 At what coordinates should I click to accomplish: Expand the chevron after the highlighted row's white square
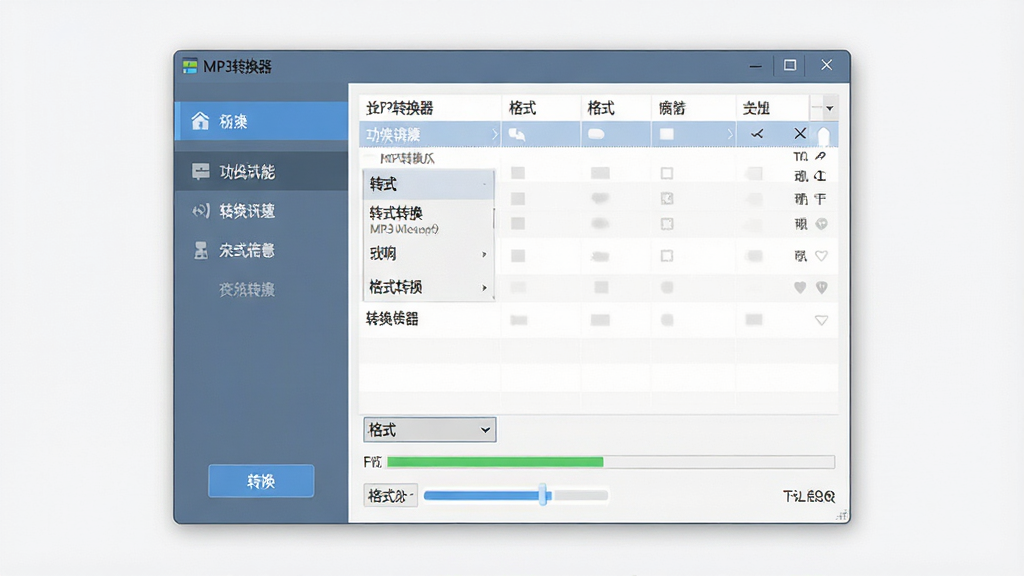pyautogui.click(x=729, y=134)
